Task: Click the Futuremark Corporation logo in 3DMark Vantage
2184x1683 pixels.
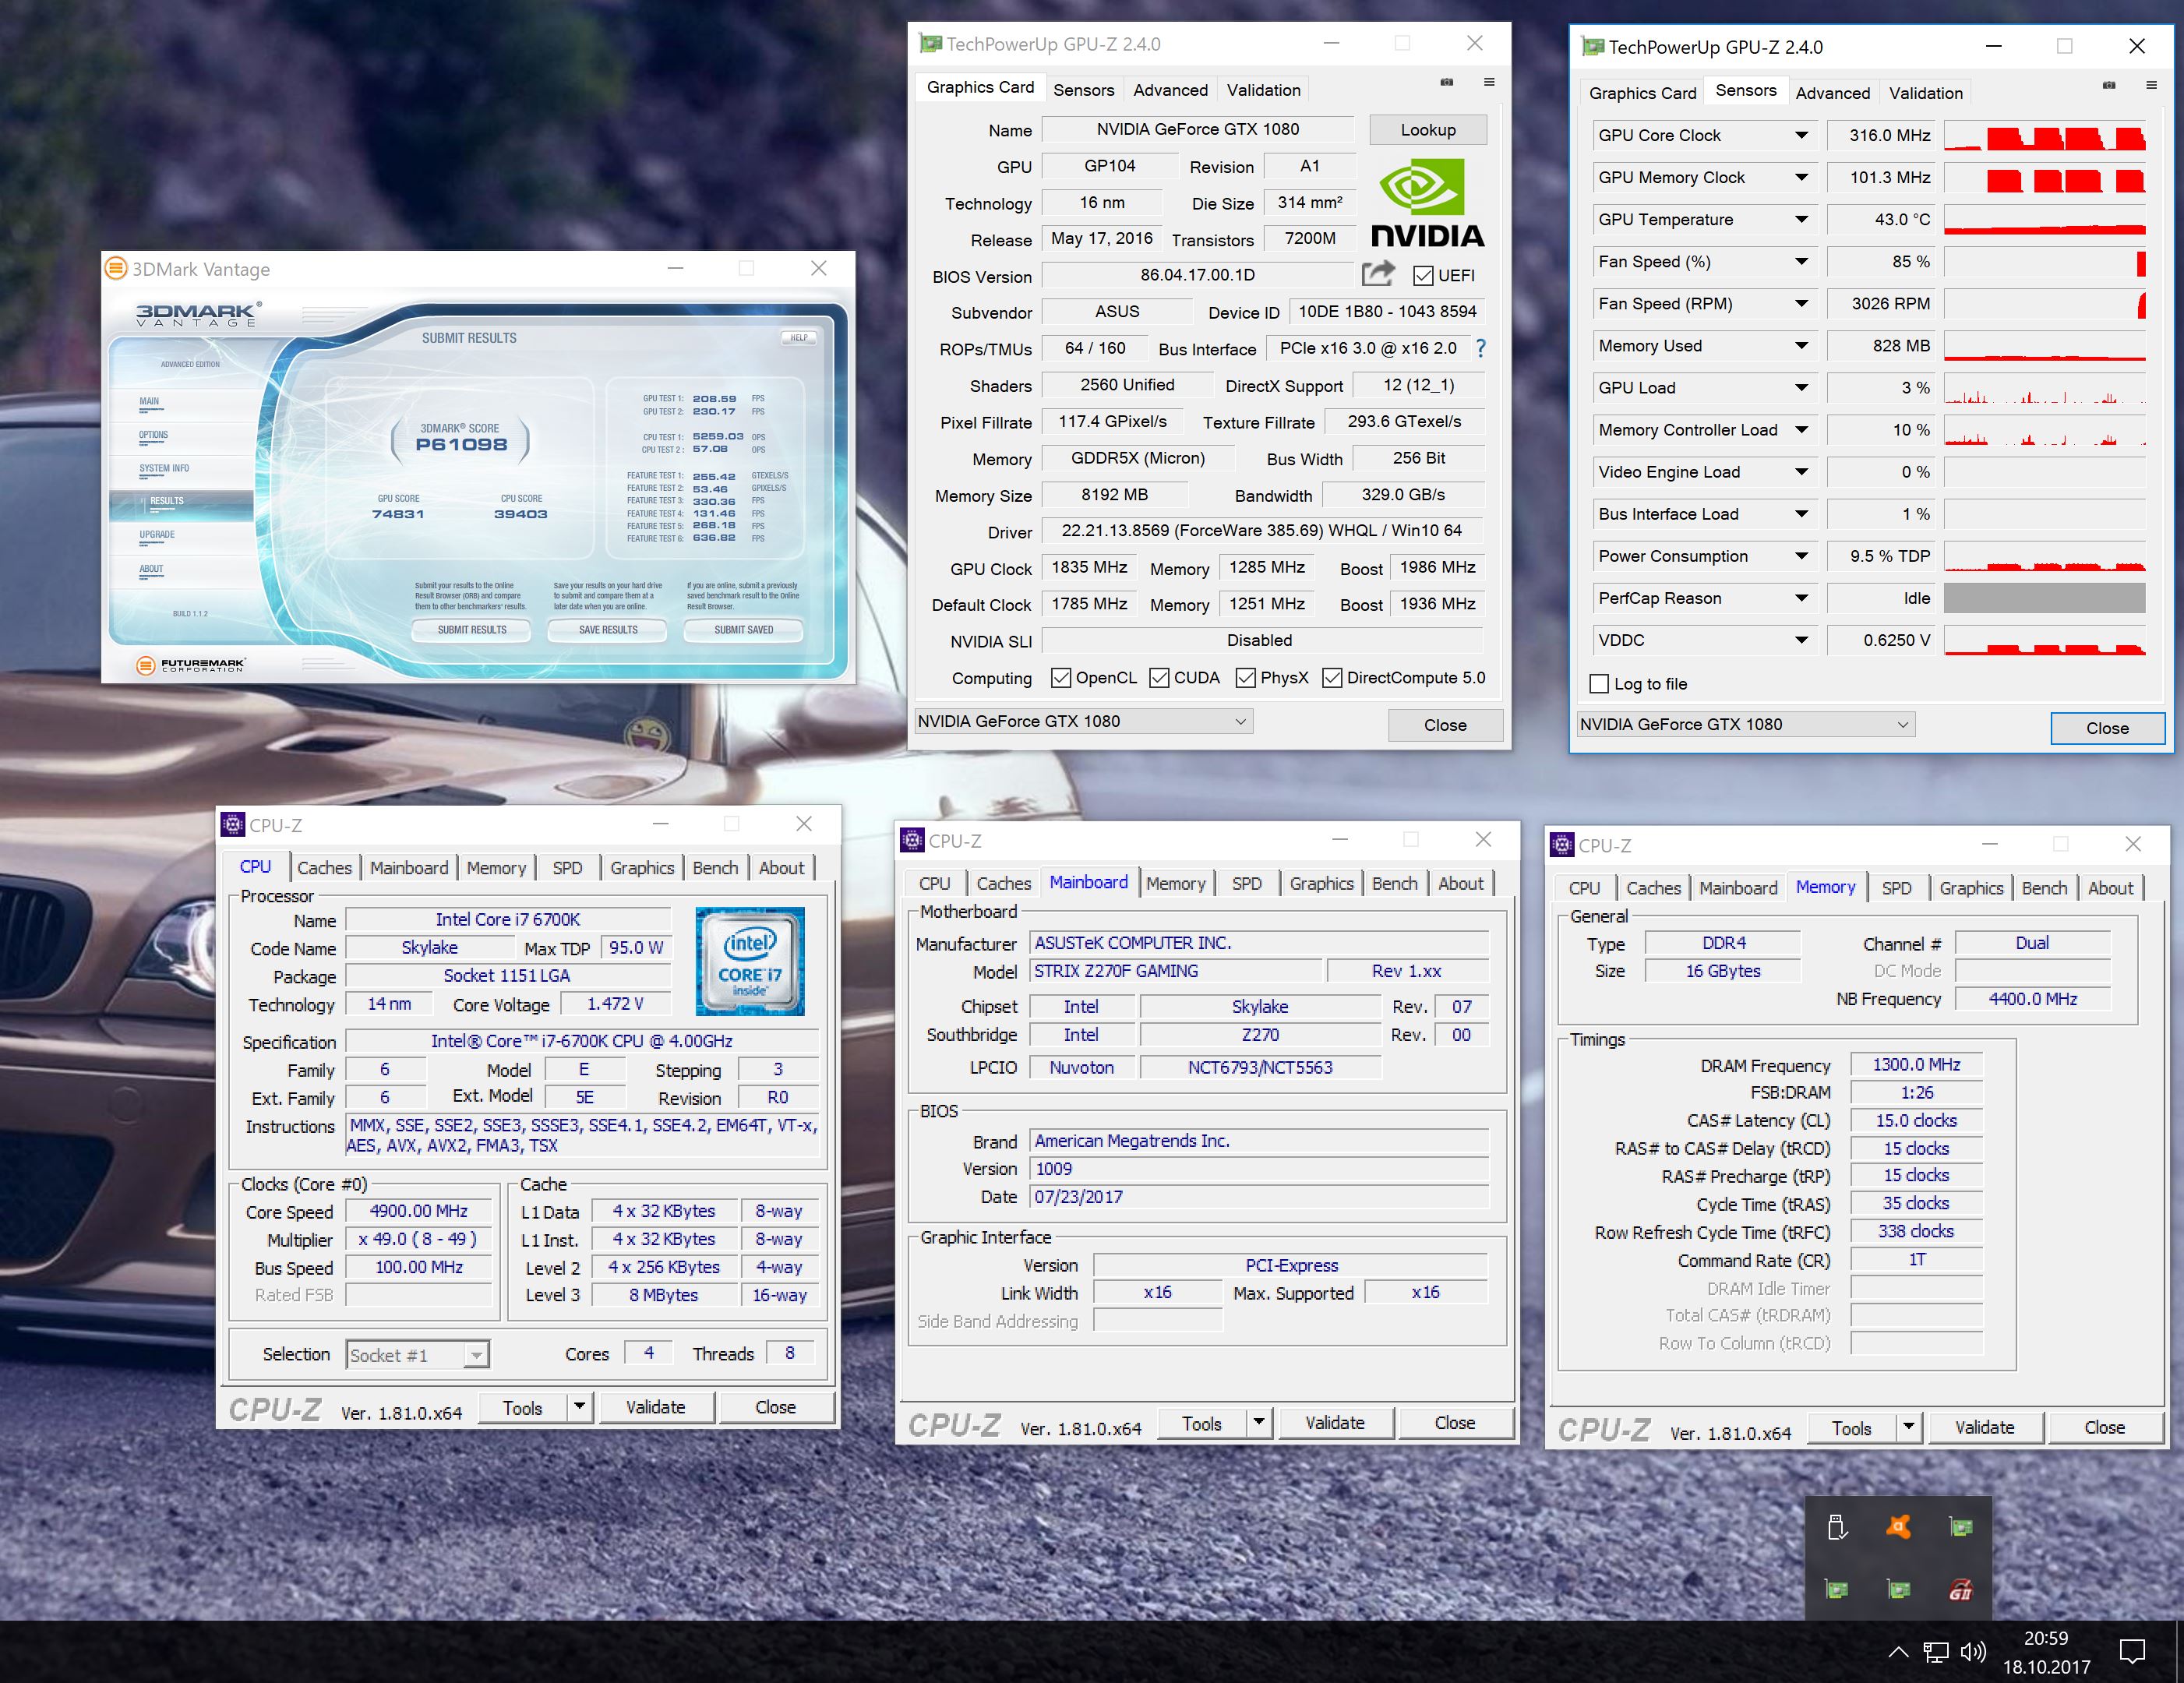Action: pos(190,665)
